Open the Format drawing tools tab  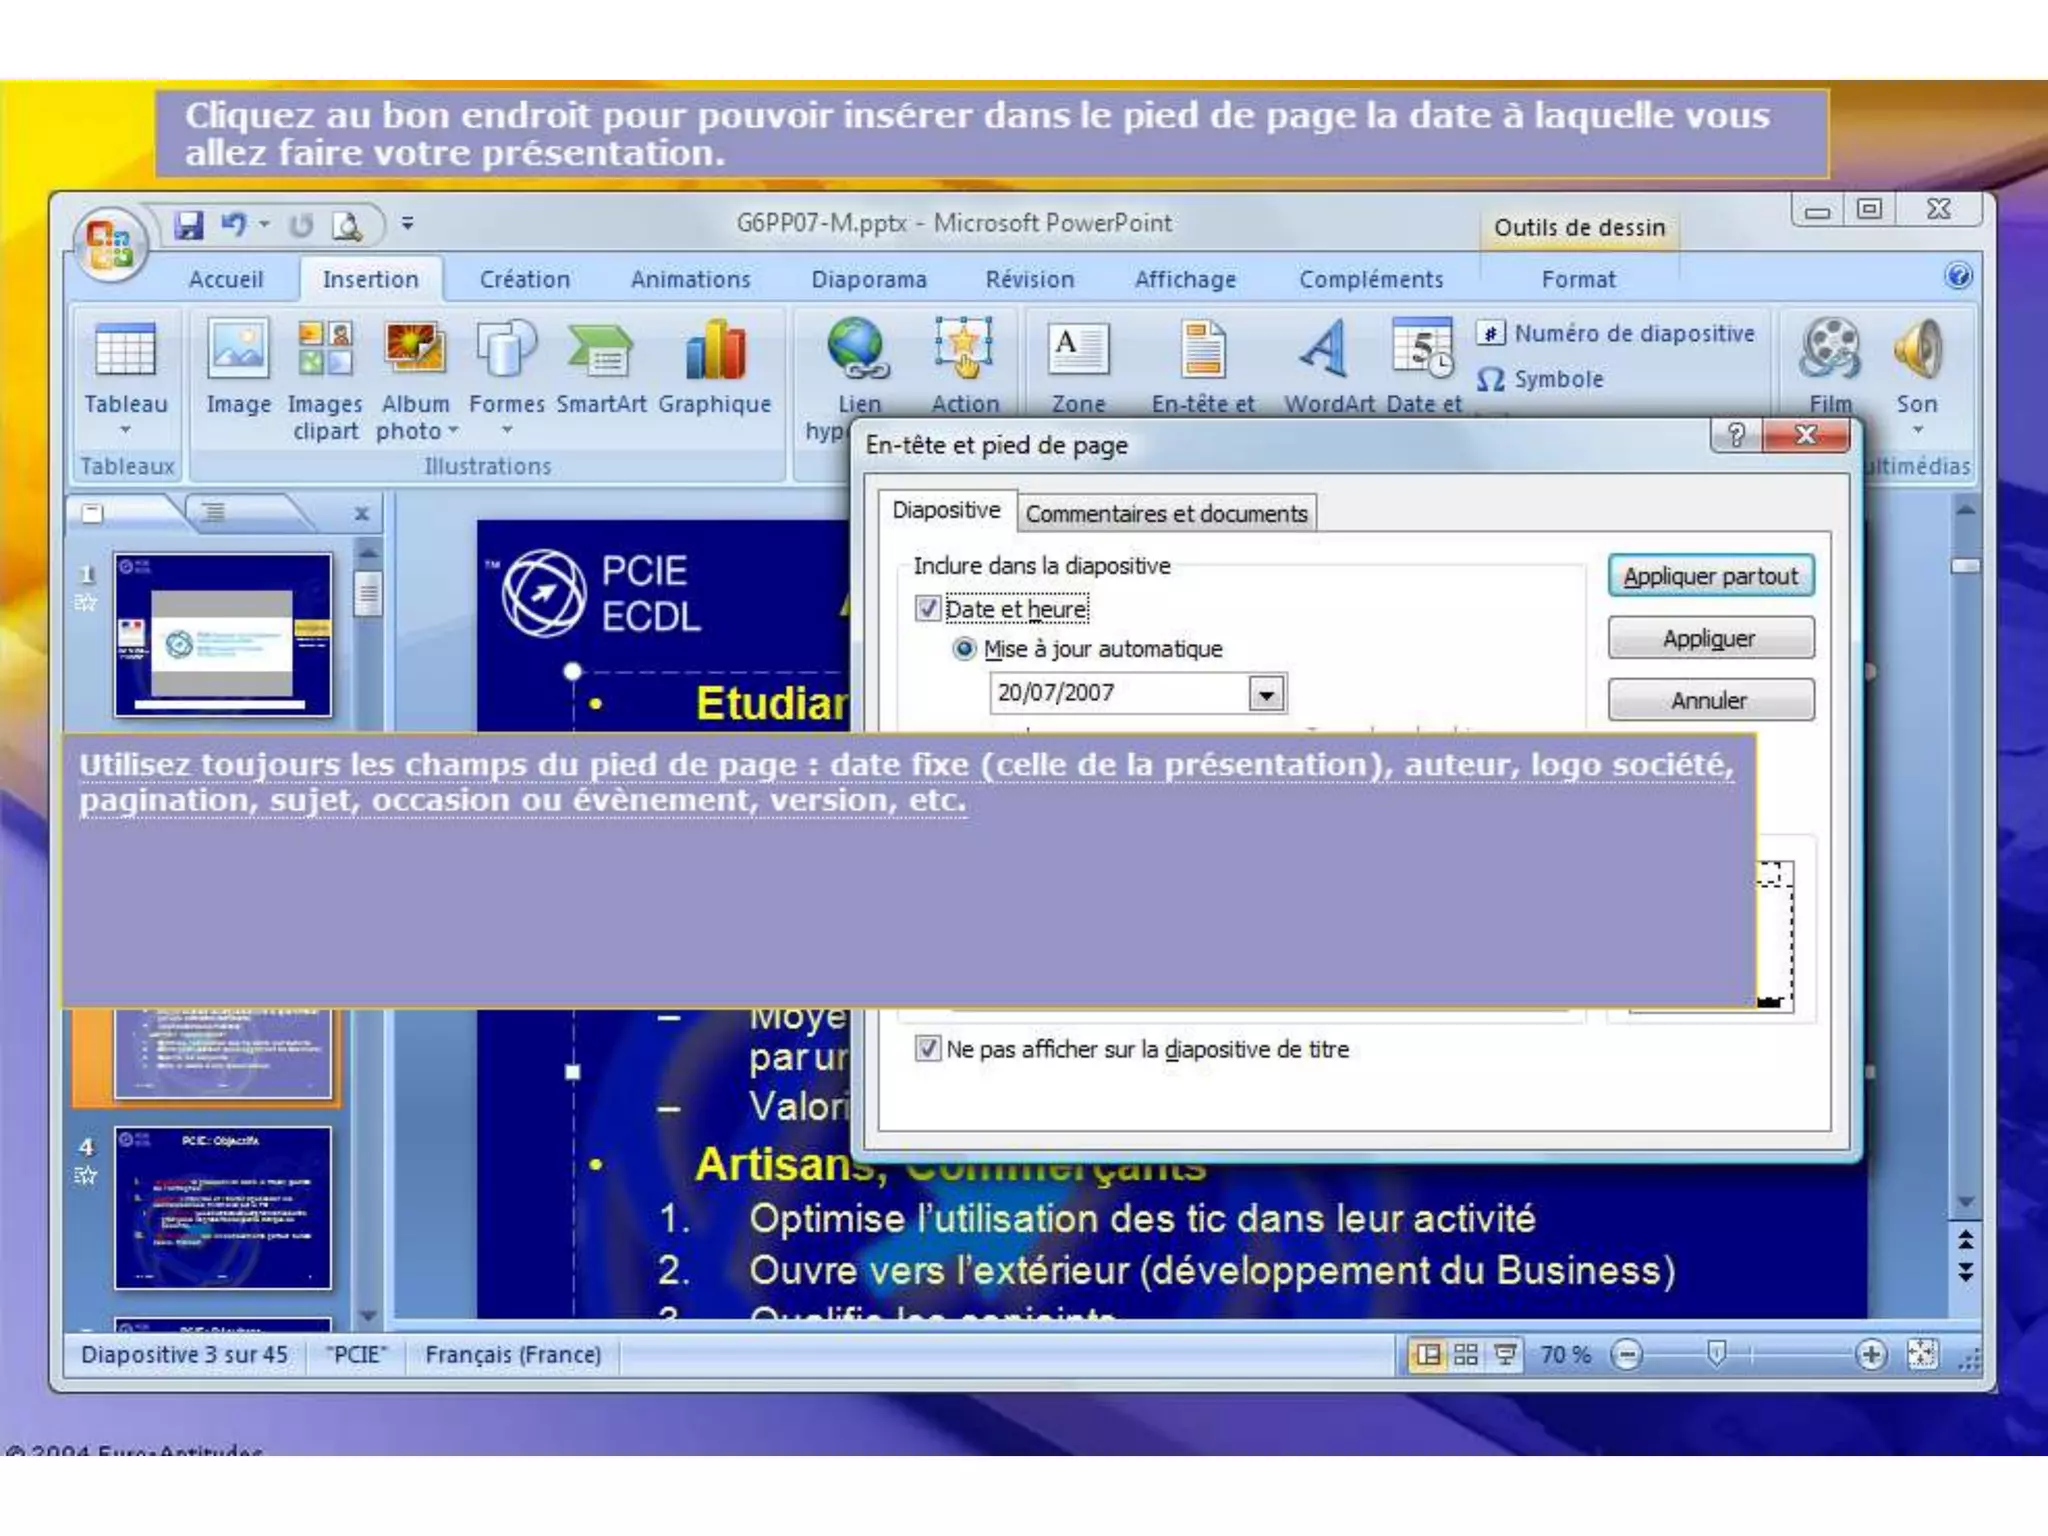[1578, 279]
